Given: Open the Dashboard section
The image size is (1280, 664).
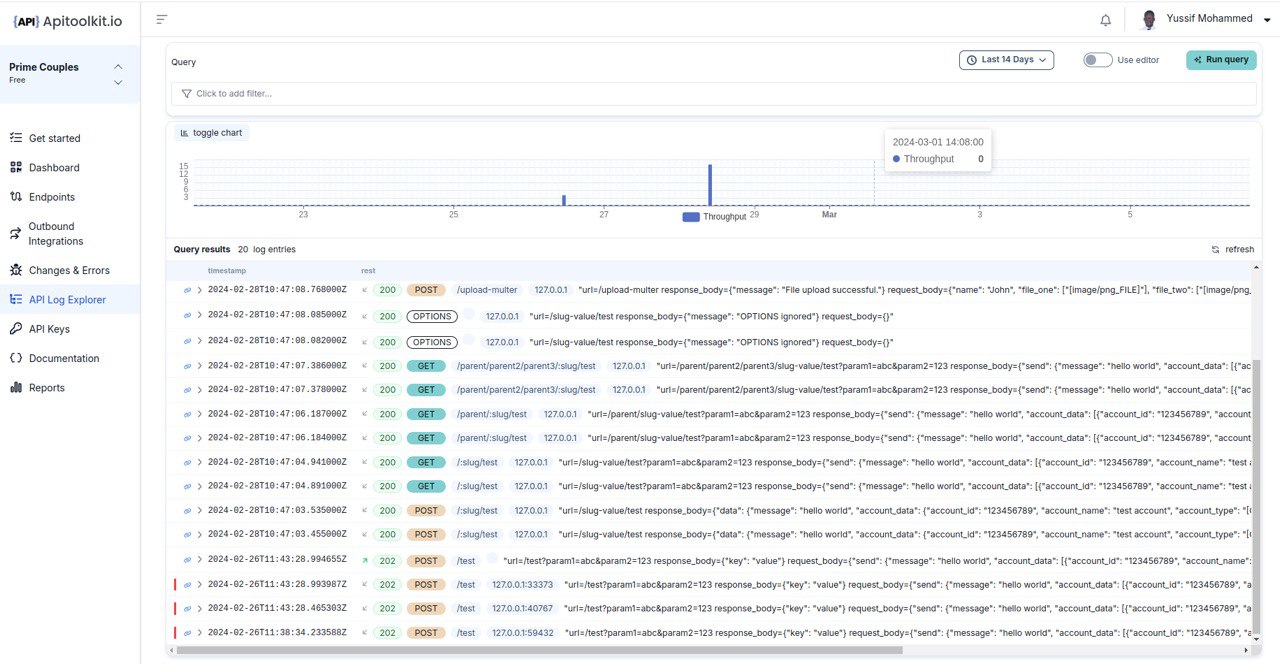Looking at the screenshot, I should click(52, 168).
